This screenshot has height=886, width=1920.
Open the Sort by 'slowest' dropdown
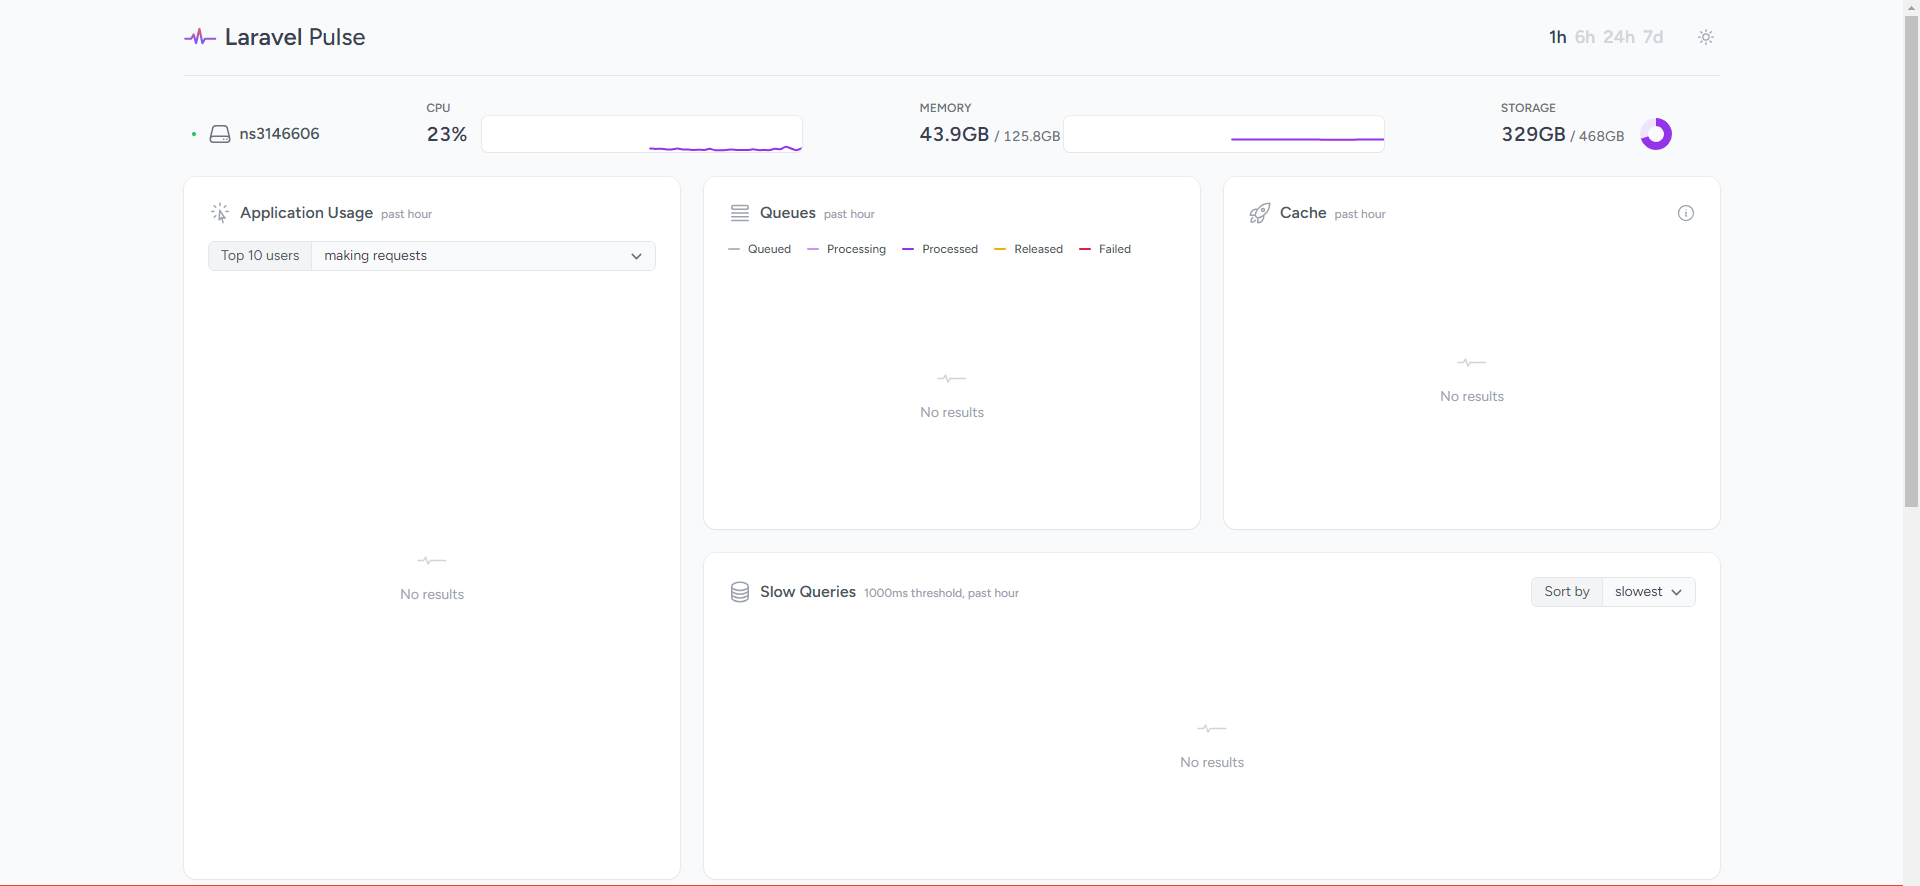1647,592
